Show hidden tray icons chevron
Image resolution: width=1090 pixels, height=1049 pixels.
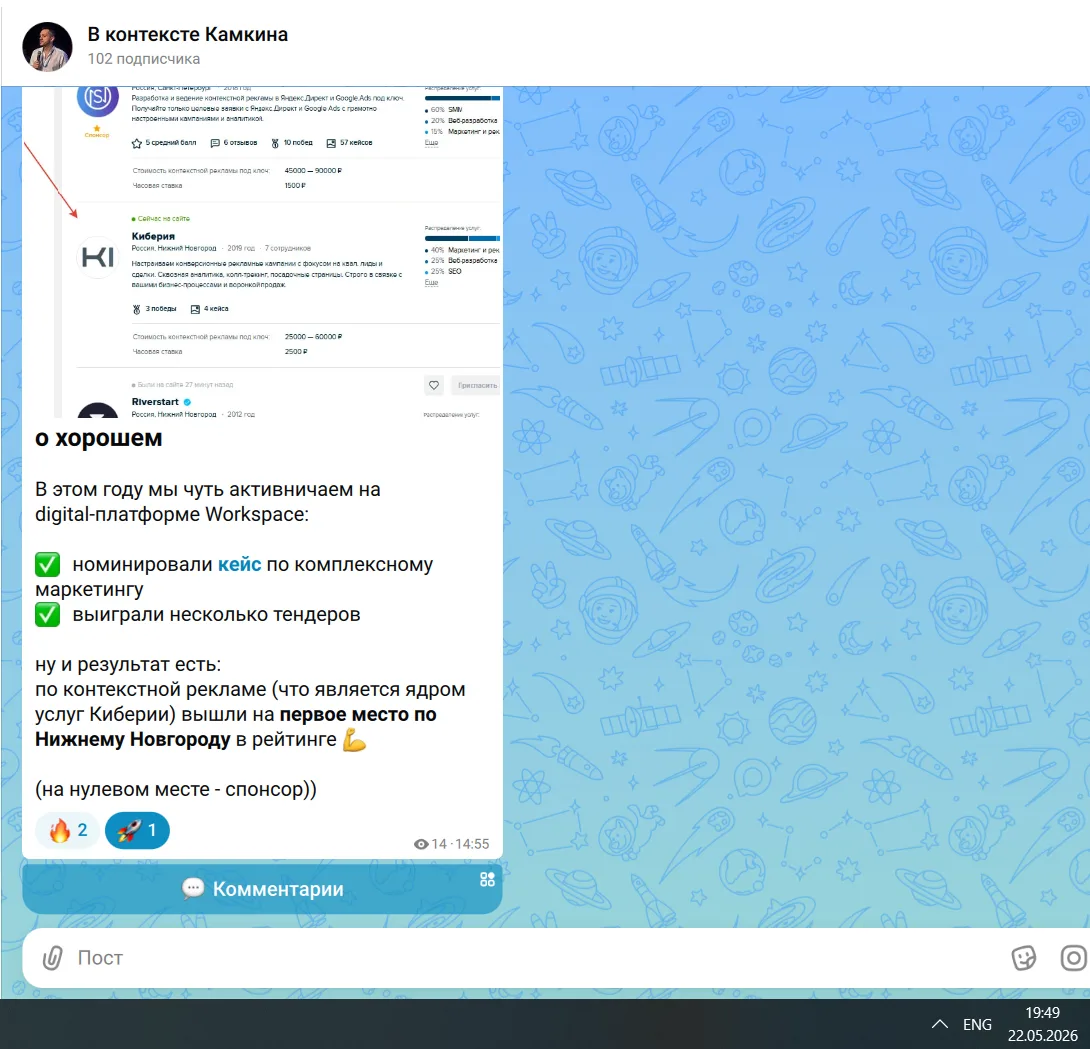939,1024
